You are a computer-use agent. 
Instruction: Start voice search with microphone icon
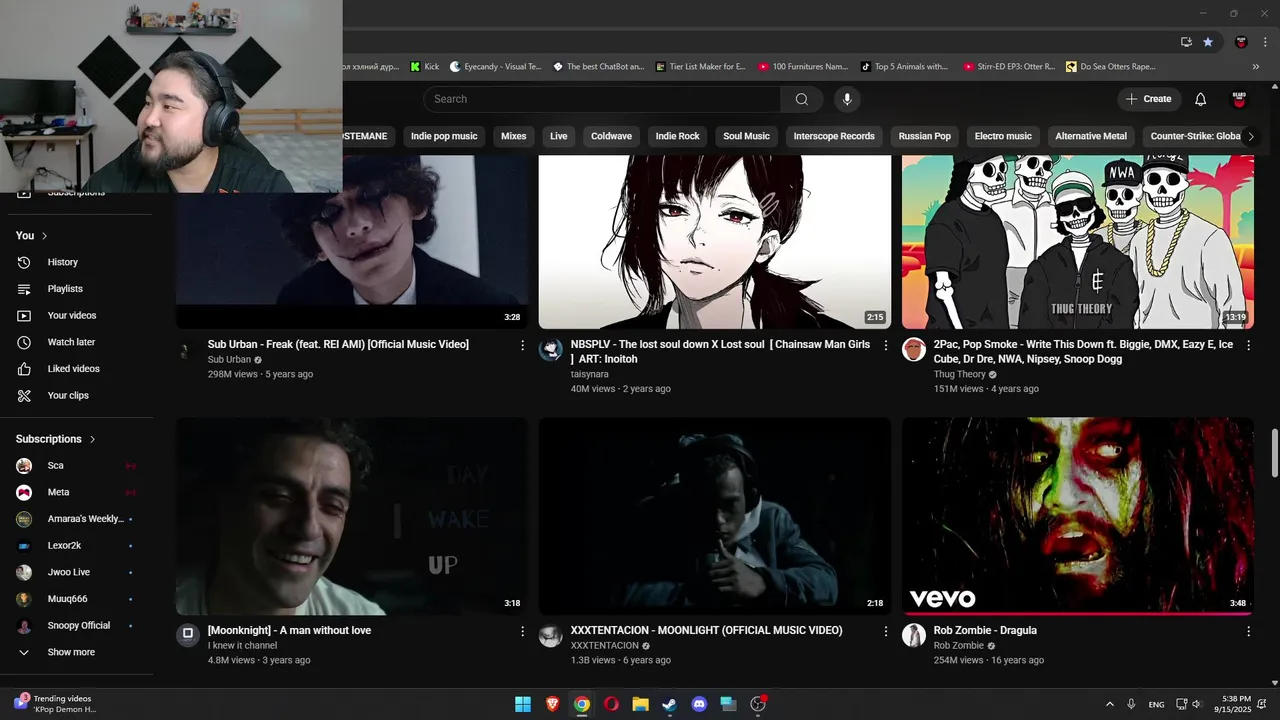pyautogui.click(x=847, y=99)
